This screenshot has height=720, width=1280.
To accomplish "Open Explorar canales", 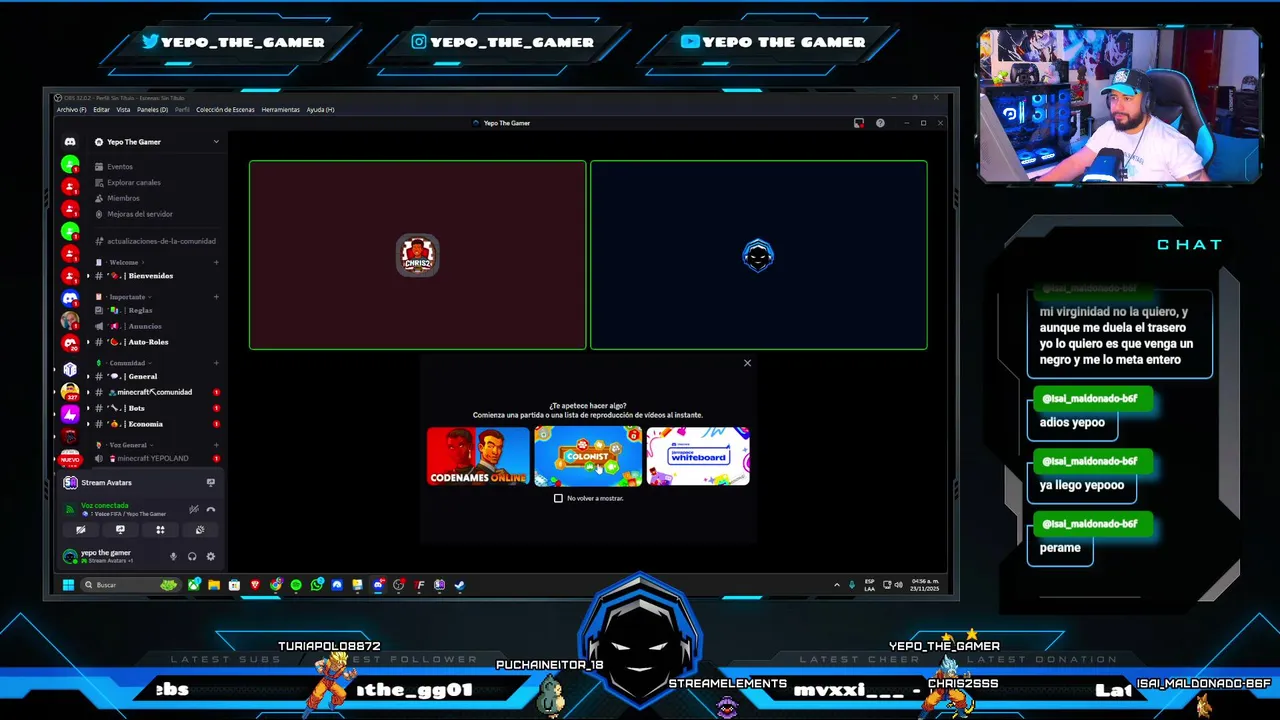I will [x=134, y=183].
